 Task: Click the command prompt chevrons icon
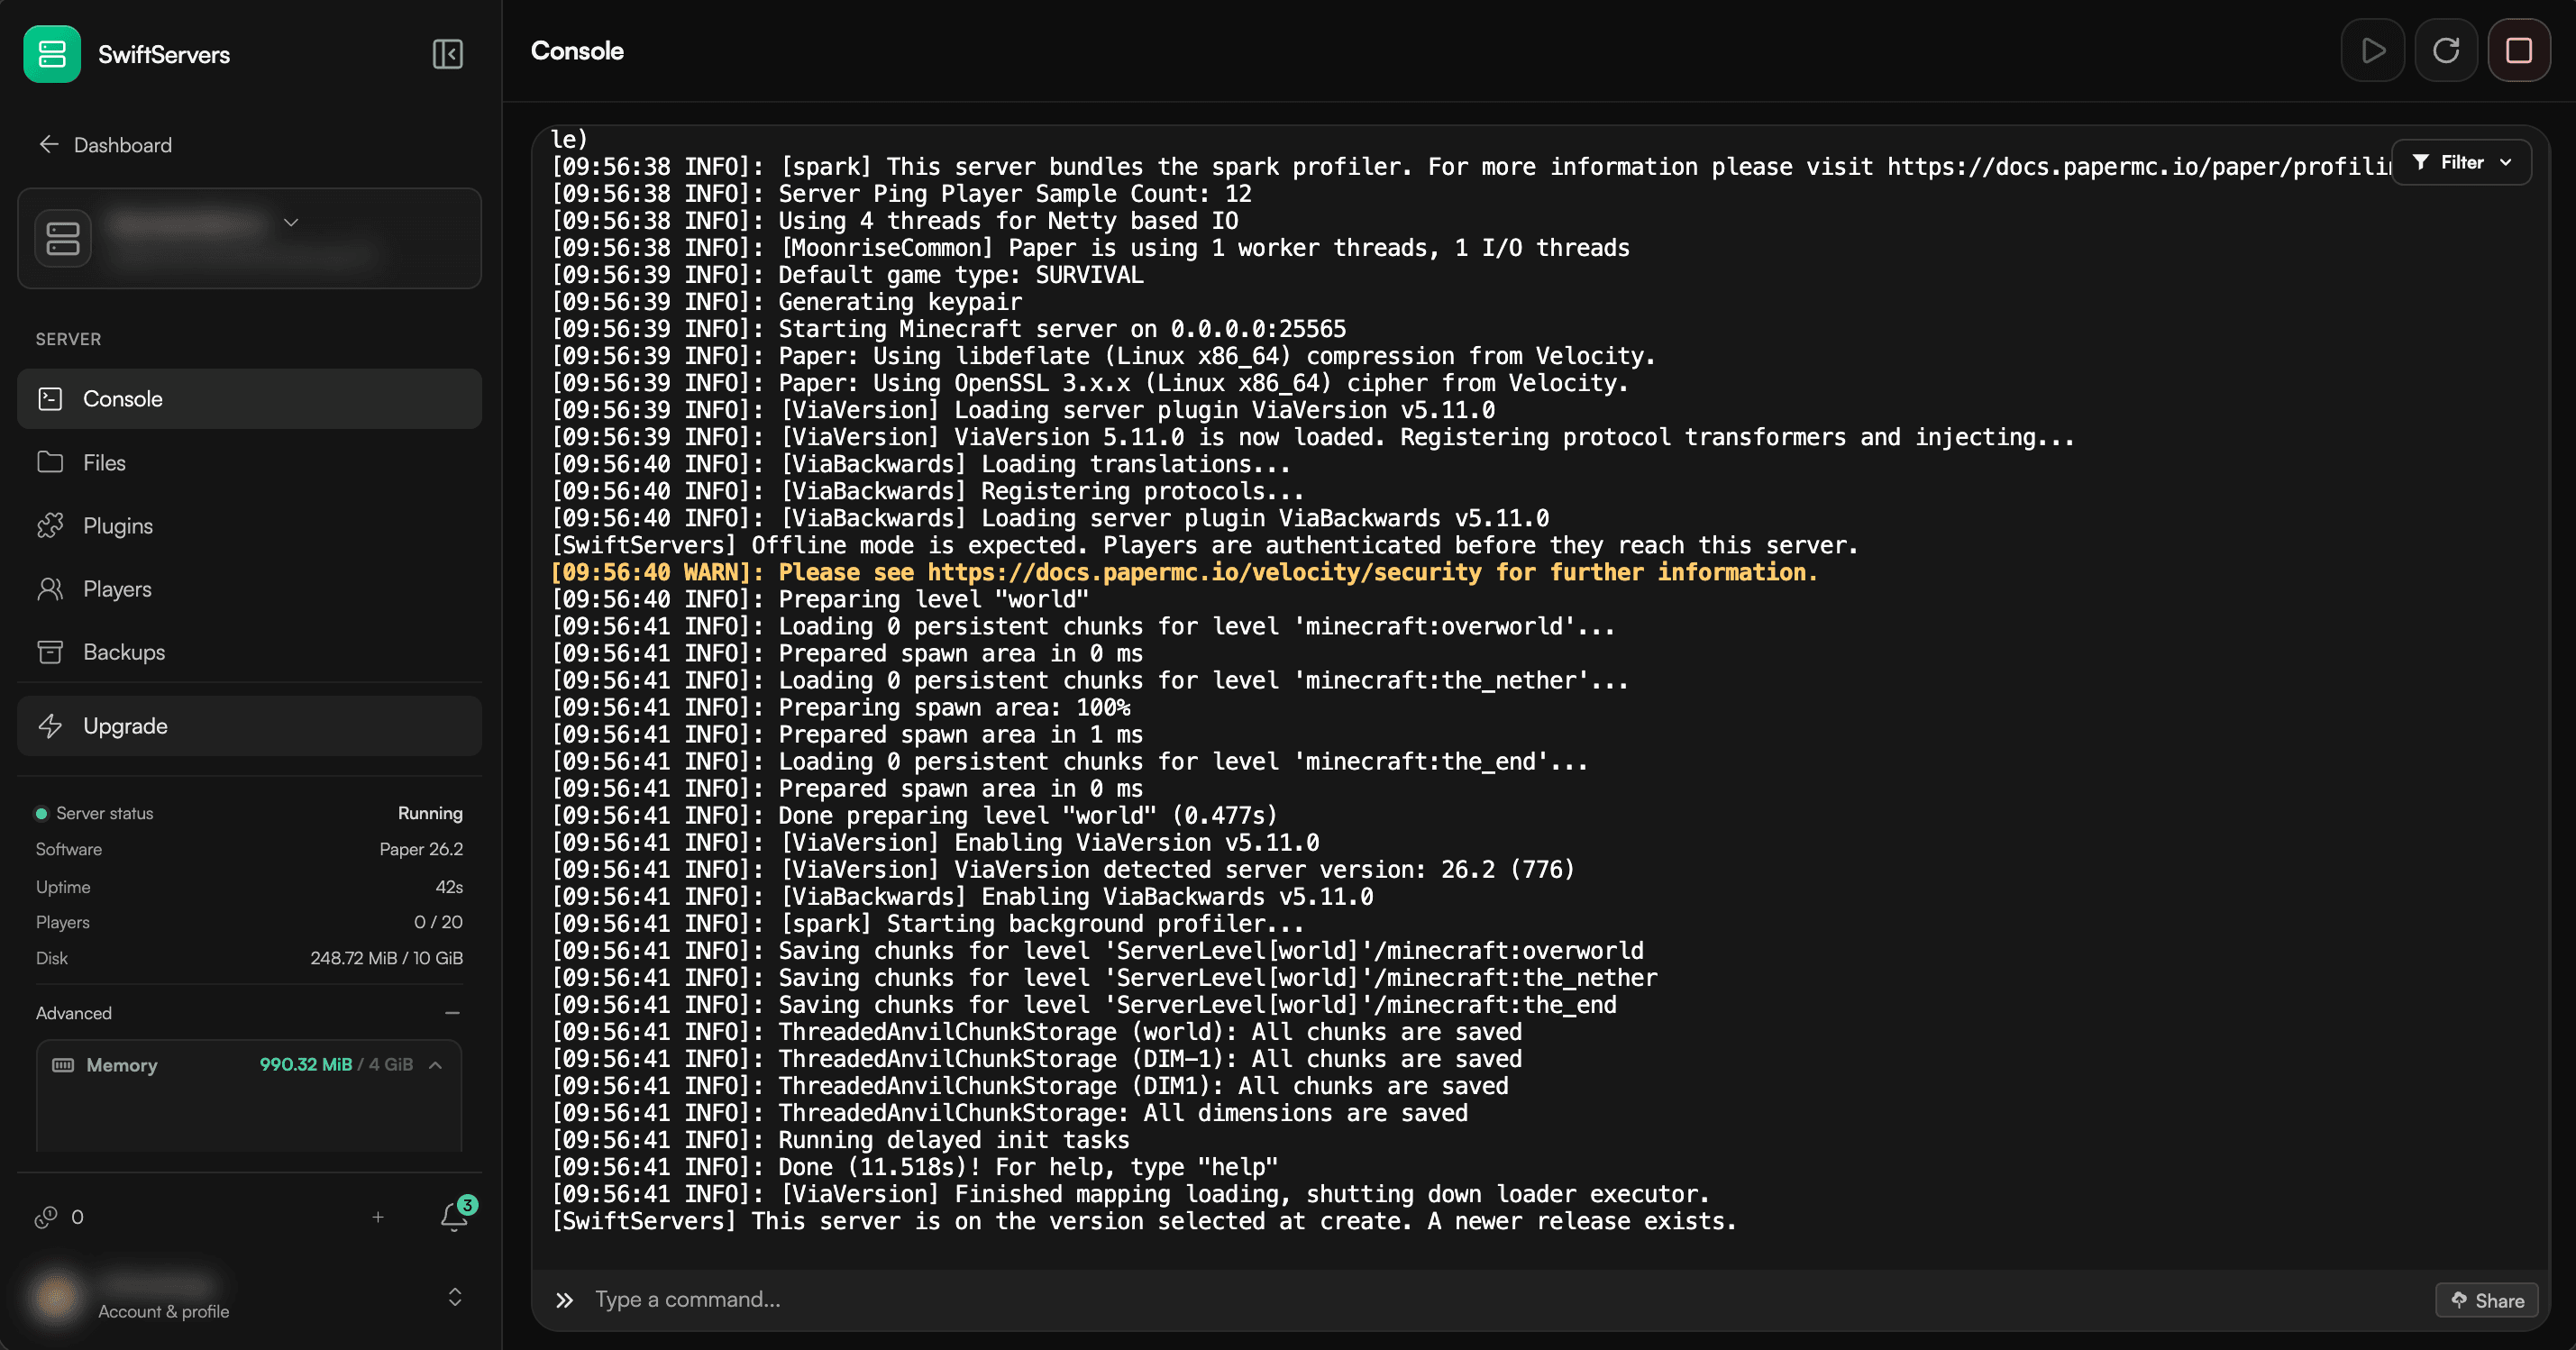(x=564, y=1300)
